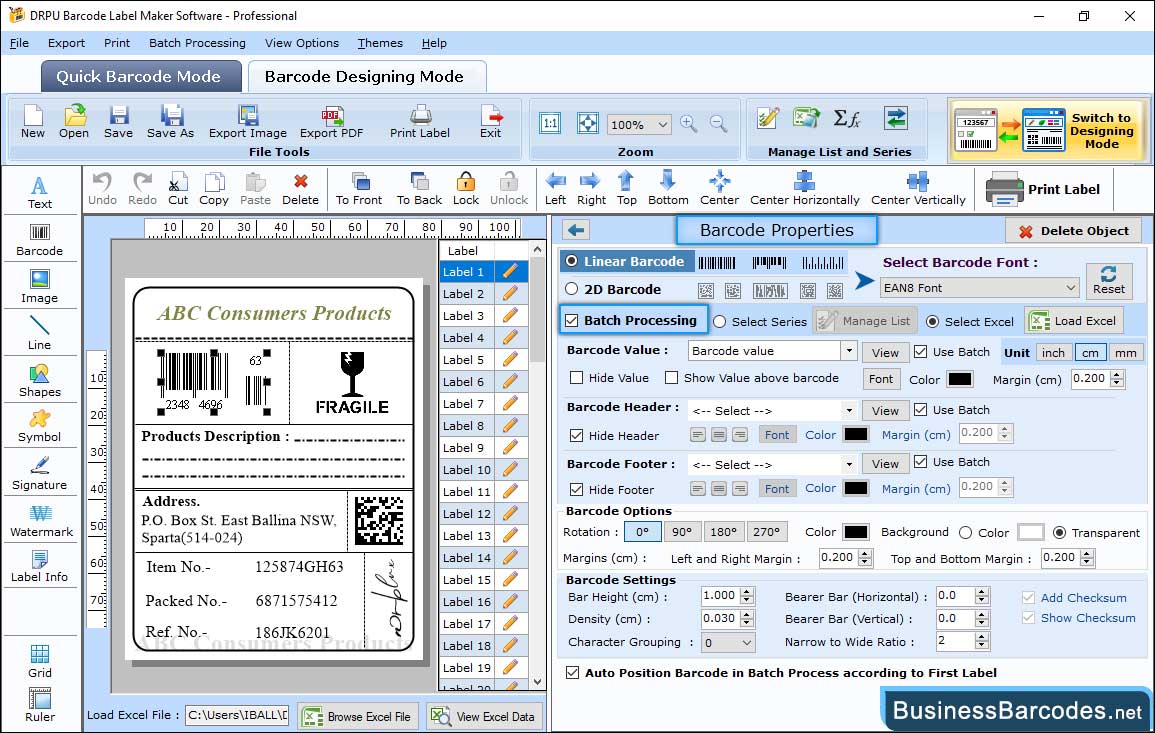Screen dimensions: 1155x733
Task: Open the Shapes tool
Action: point(40,380)
